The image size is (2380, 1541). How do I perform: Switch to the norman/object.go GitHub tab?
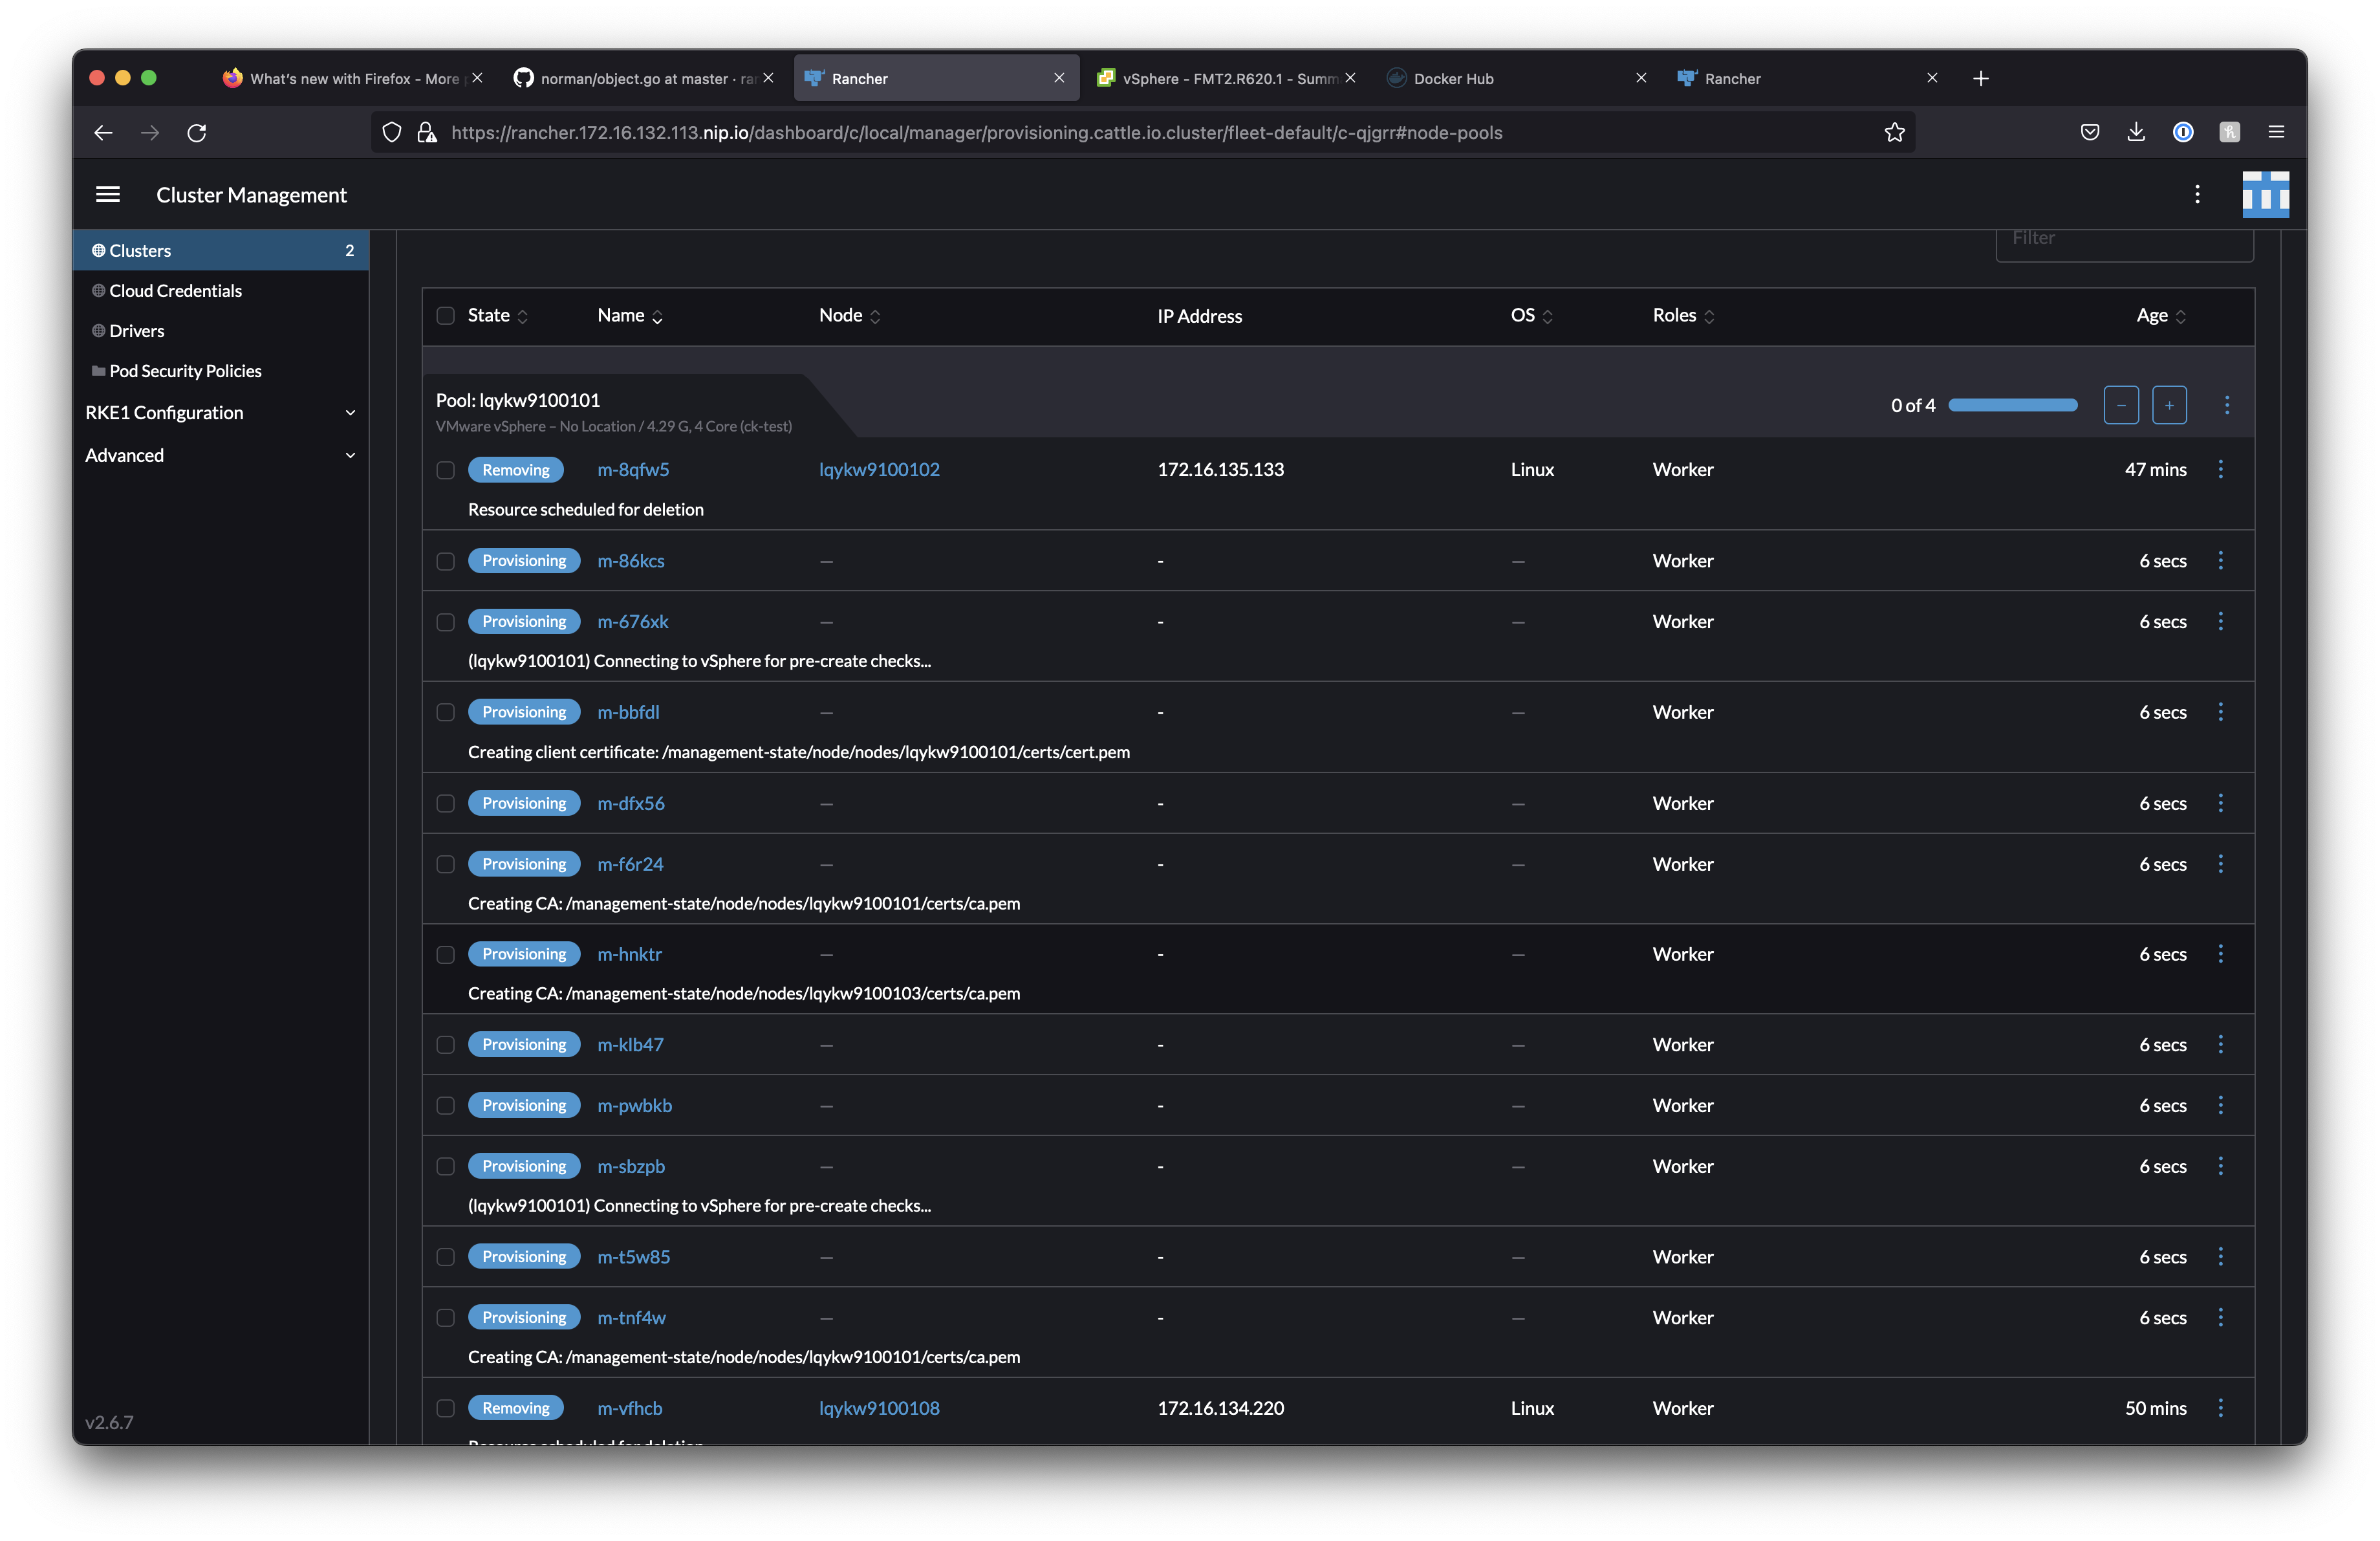(644, 79)
